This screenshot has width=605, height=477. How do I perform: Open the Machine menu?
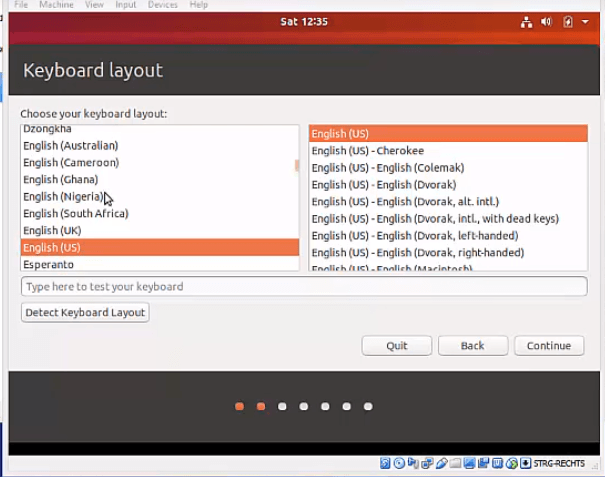point(56,5)
